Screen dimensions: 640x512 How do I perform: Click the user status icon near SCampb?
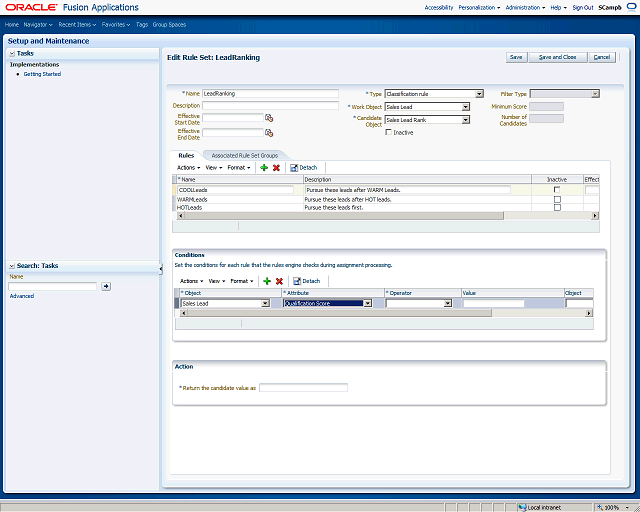pyautogui.click(x=631, y=7)
